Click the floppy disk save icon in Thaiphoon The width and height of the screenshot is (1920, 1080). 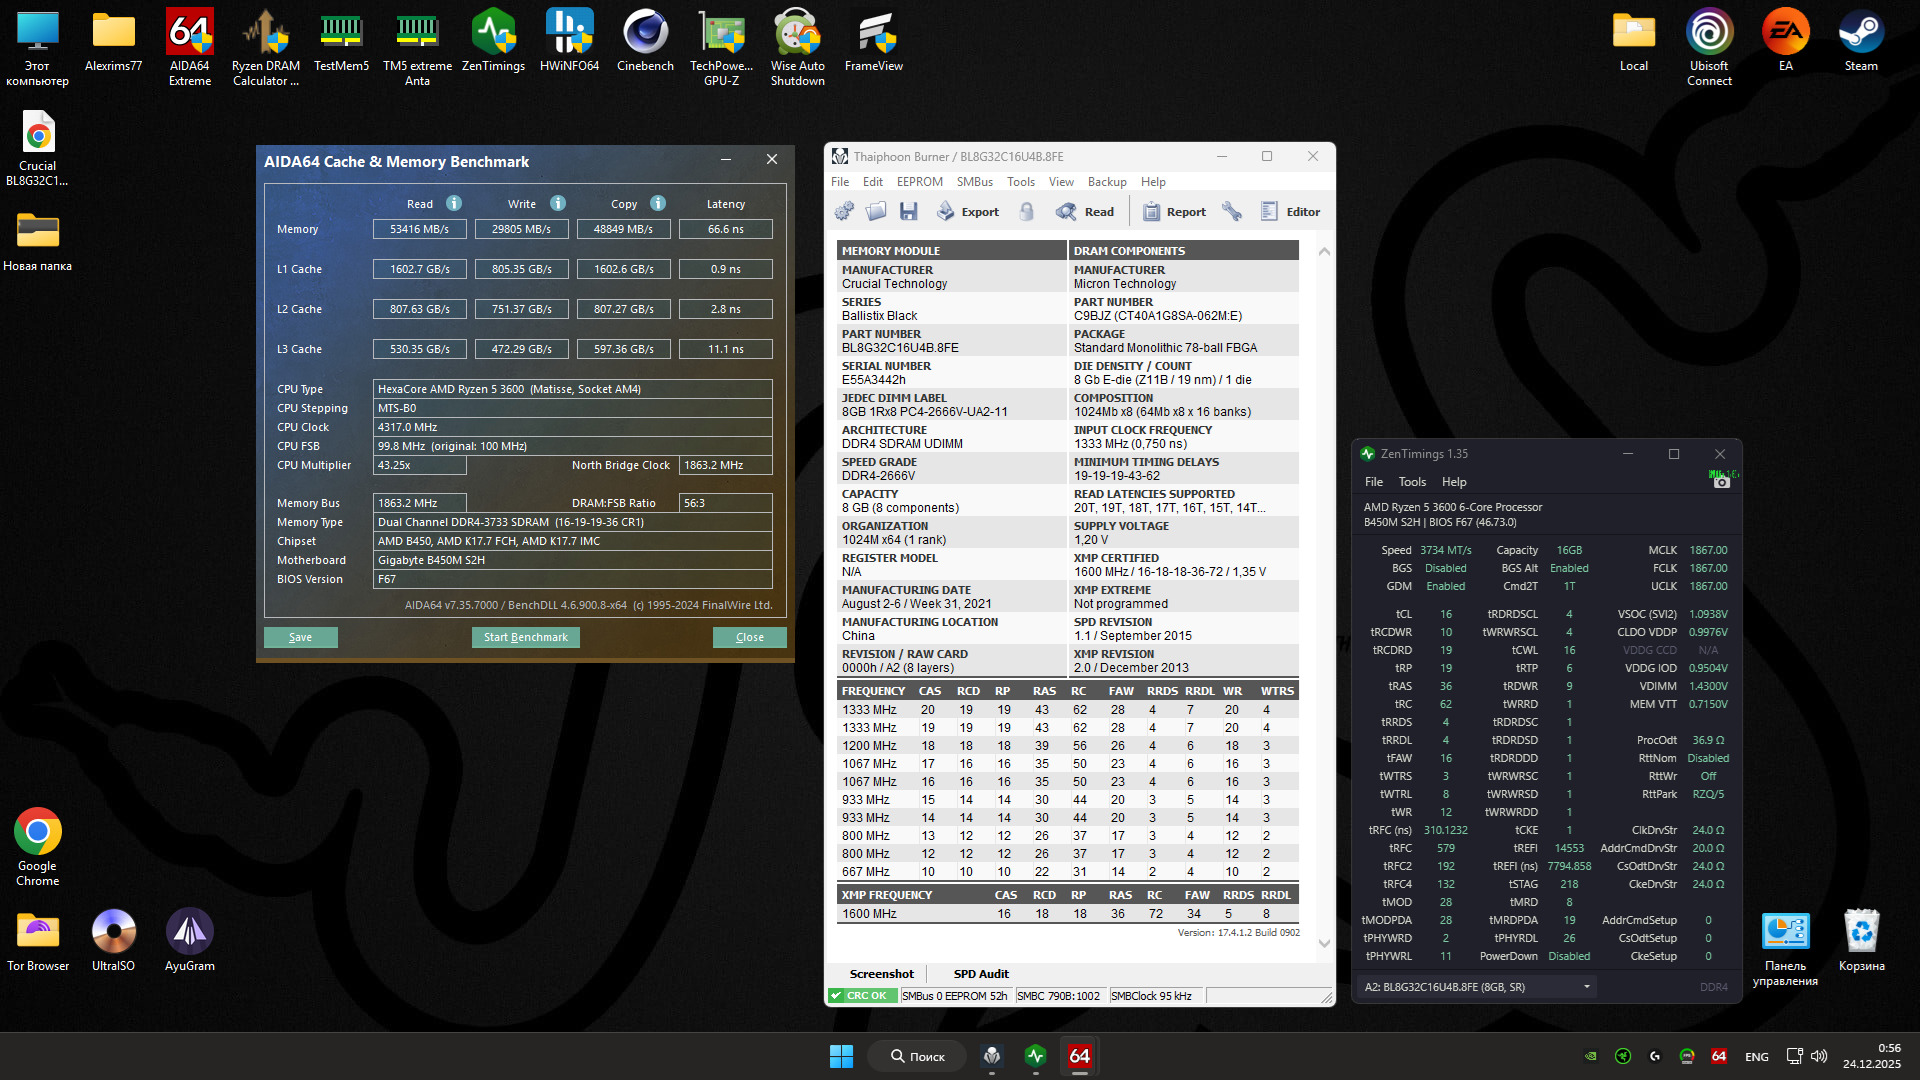(908, 211)
